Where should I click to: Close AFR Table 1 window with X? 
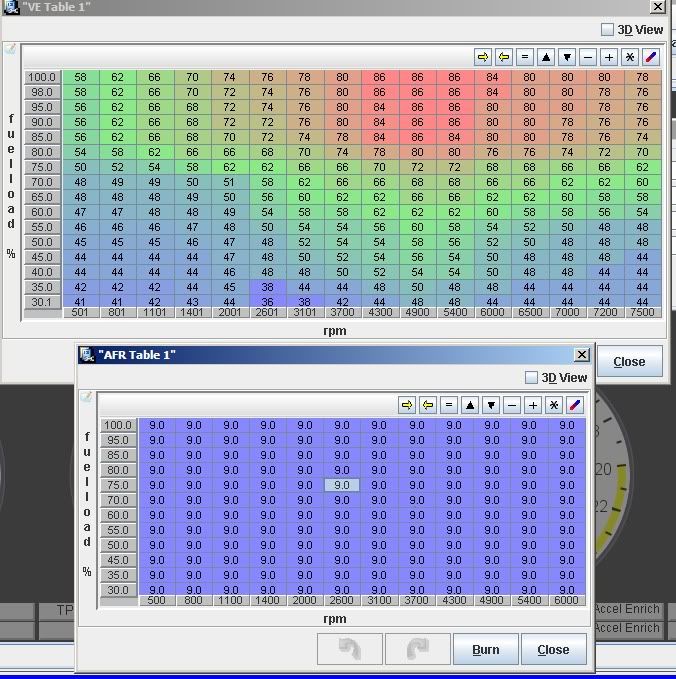(582, 355)
